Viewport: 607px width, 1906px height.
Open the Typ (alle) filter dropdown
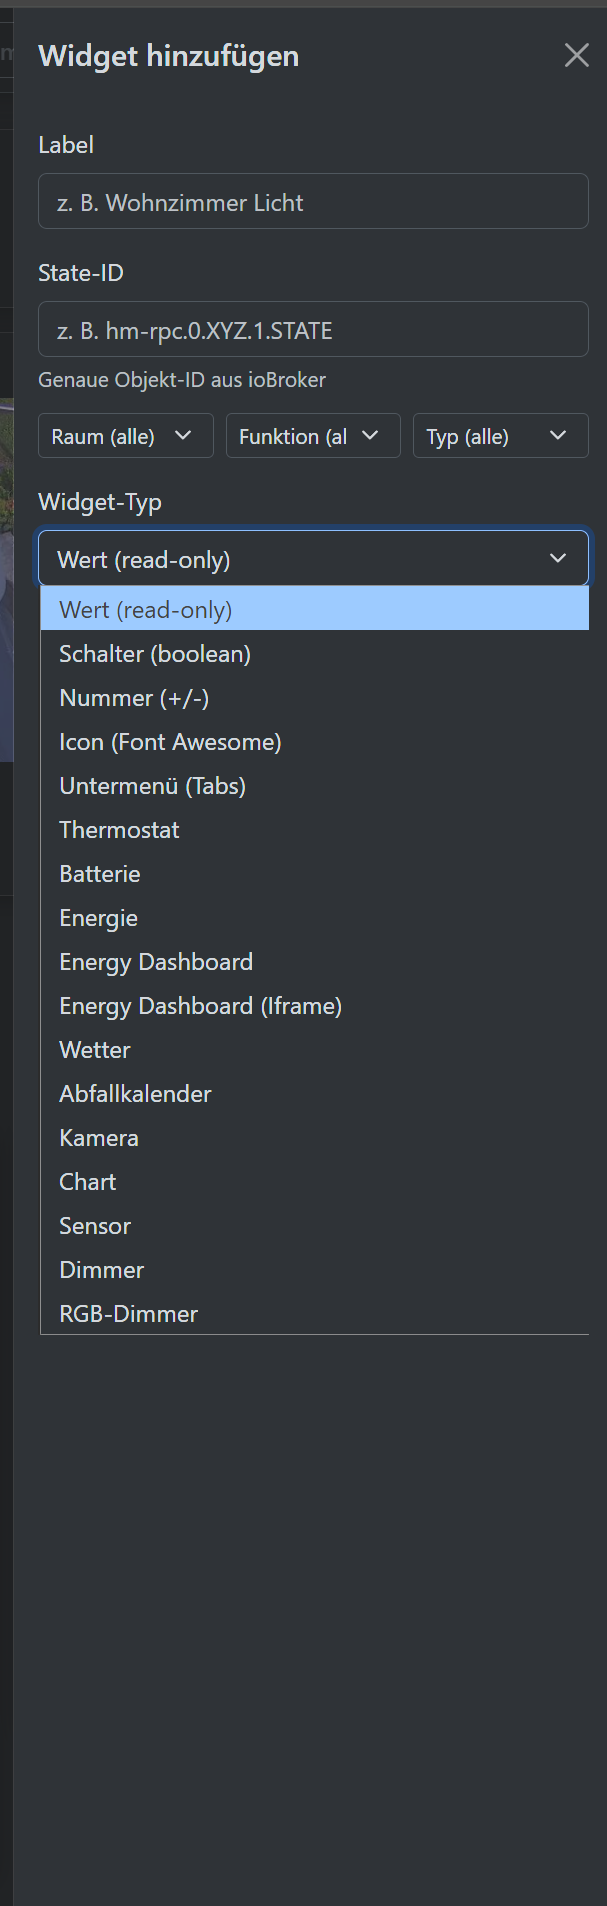pyautogui.click(x=500, y=436)
